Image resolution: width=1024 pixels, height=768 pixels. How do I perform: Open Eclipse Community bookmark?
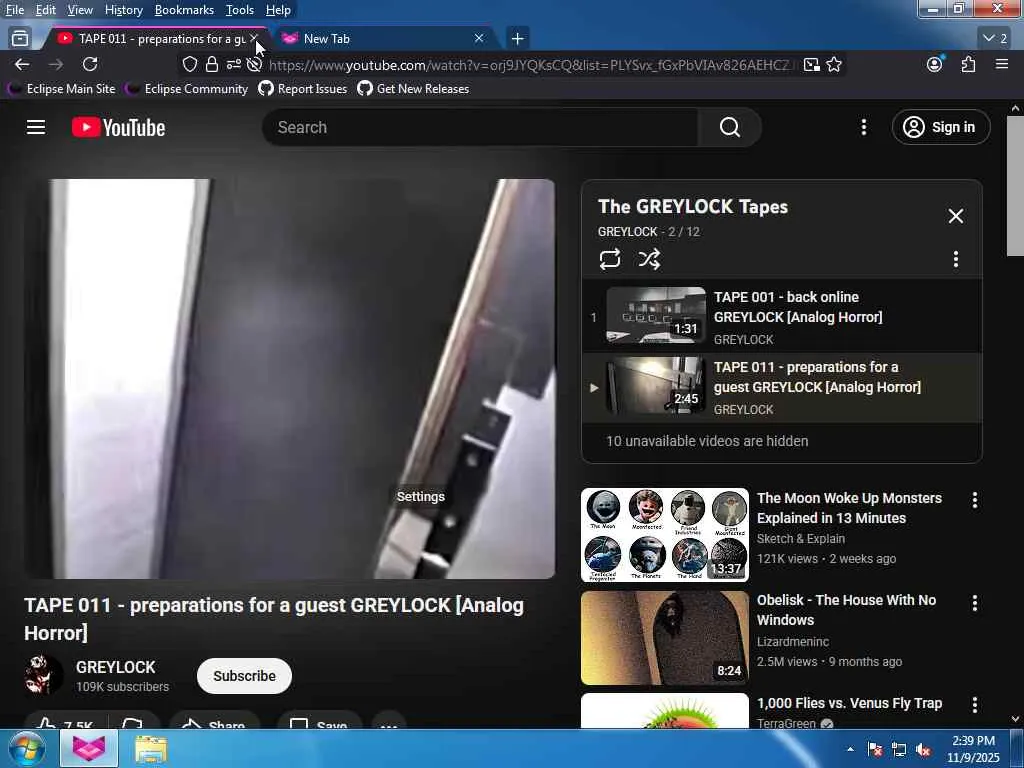pos(187,89)
